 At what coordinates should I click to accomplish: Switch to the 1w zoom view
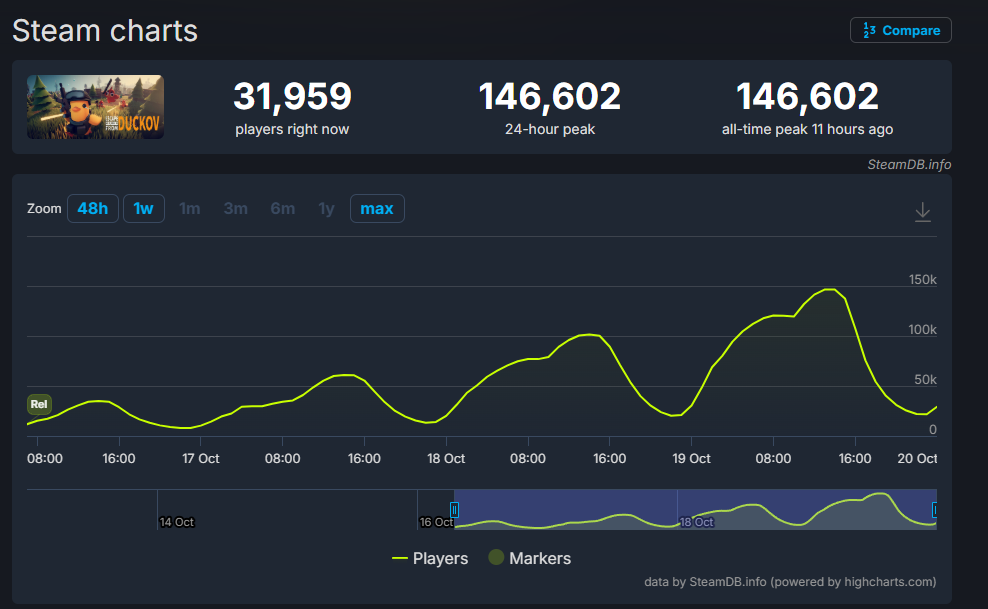point(143,208)
